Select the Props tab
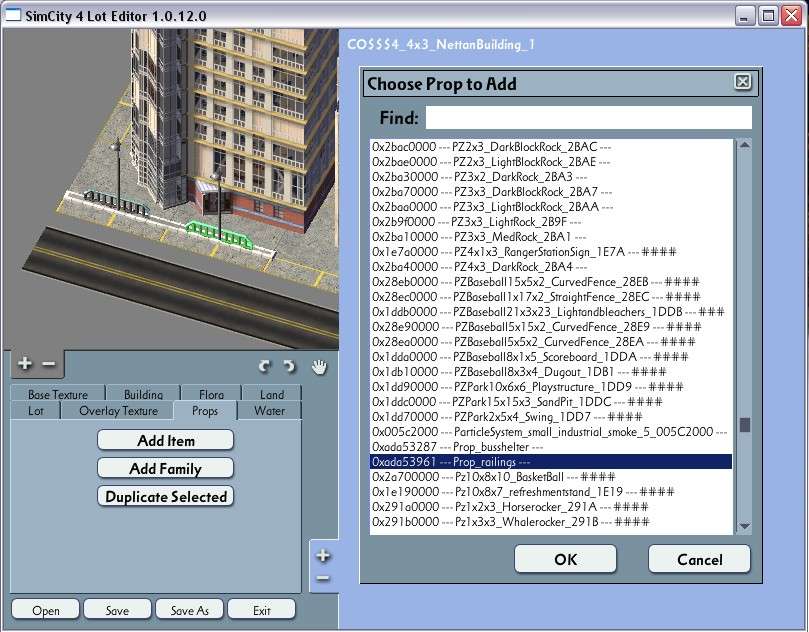The image size is (809, 632). click(x=205, y=411)
